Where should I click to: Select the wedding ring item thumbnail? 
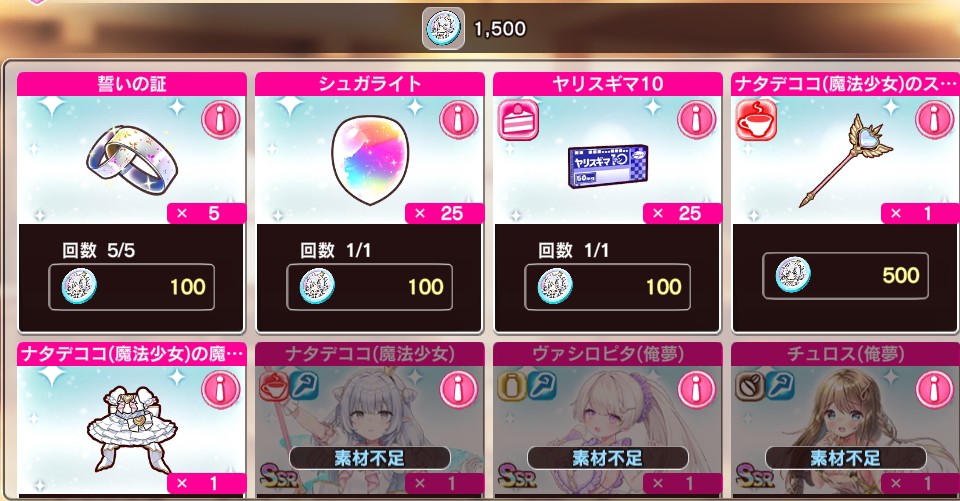point(132,160)
